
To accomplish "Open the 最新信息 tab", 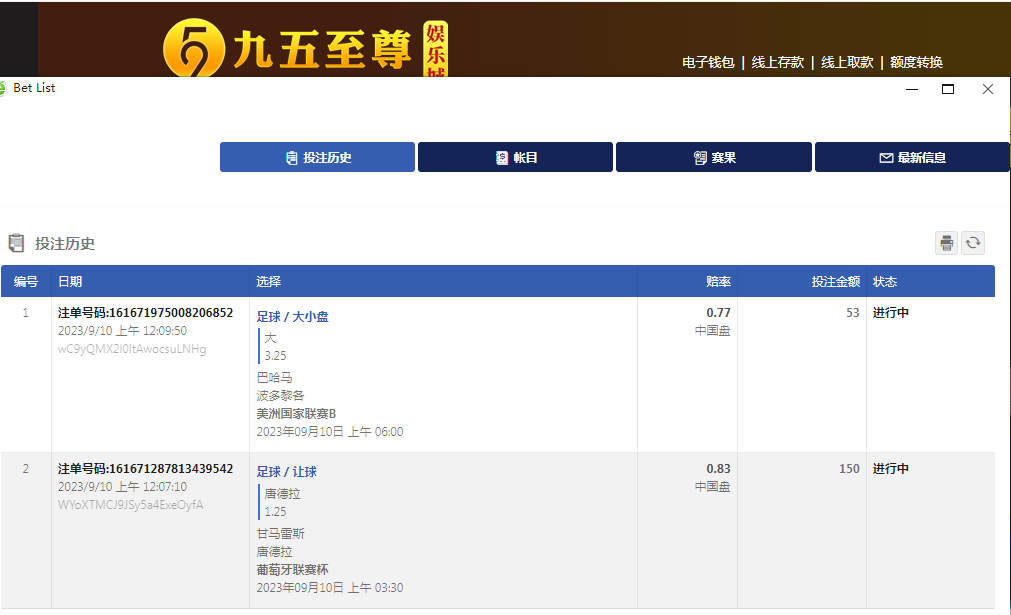I will tap(912, 157).
